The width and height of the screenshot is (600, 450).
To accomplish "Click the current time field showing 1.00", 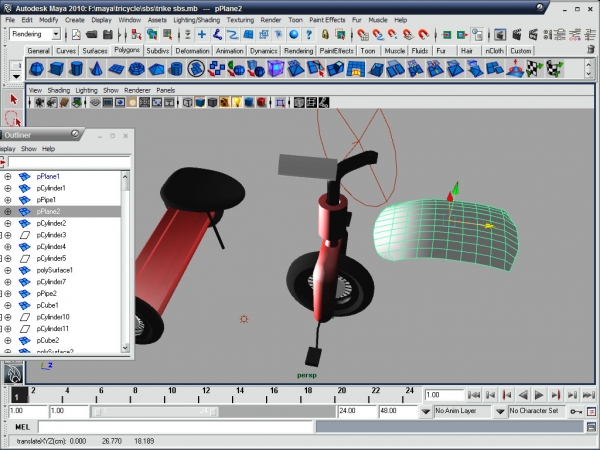I will tap(443, 395).
